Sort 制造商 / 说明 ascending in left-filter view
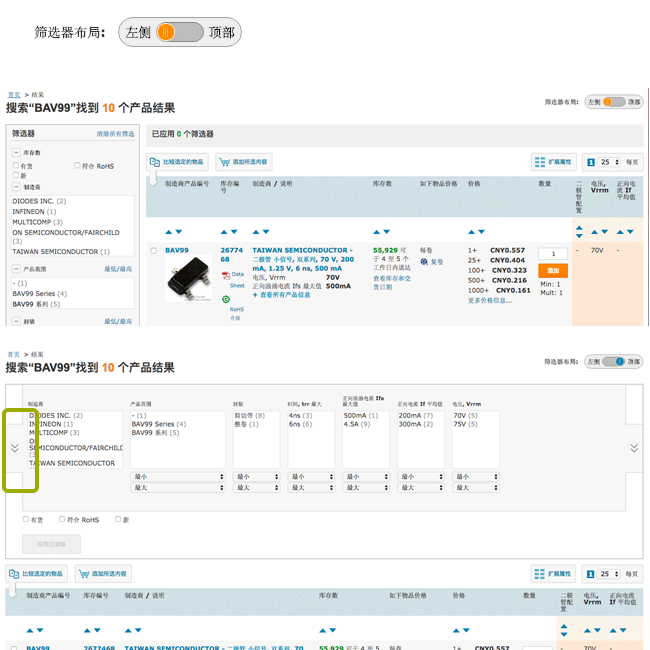 (256, 232)
